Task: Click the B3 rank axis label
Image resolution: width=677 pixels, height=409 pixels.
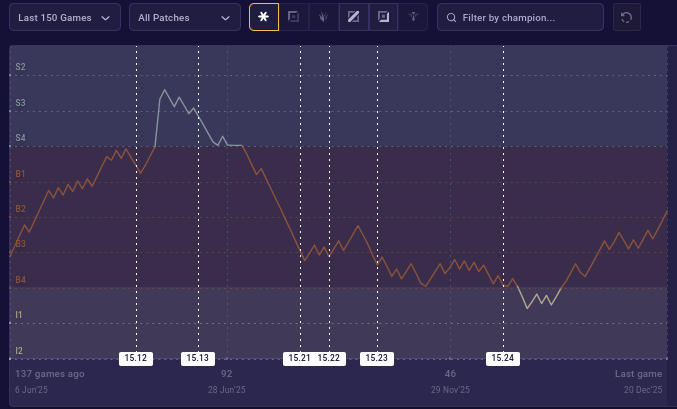Action: coord(20,244)
